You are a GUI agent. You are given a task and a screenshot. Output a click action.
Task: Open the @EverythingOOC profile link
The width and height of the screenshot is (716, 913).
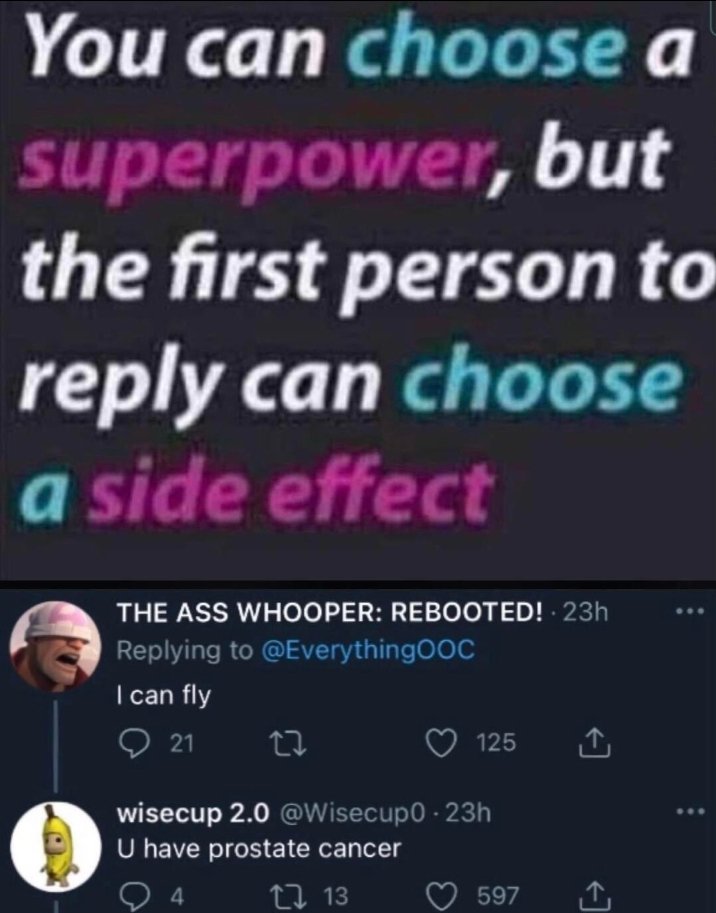click(369, 650)
